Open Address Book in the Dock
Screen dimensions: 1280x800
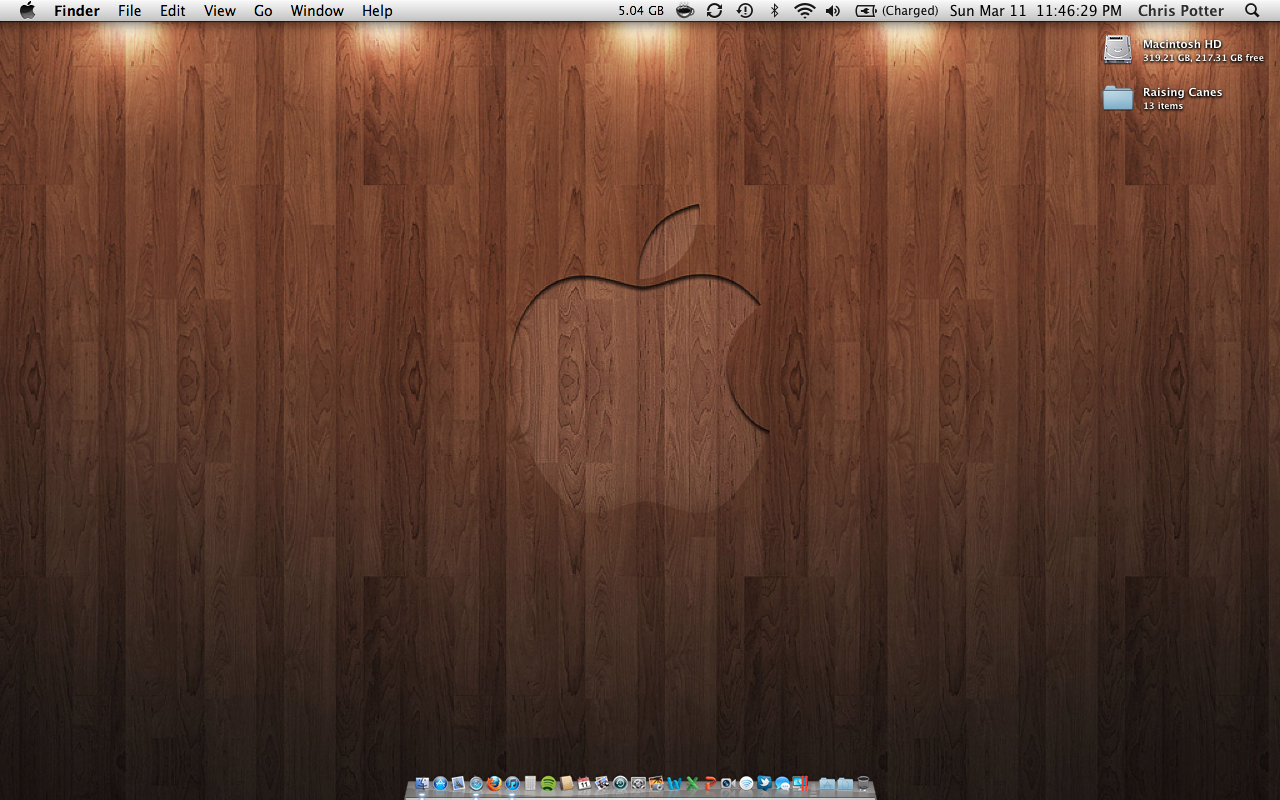tap(566, 784)
